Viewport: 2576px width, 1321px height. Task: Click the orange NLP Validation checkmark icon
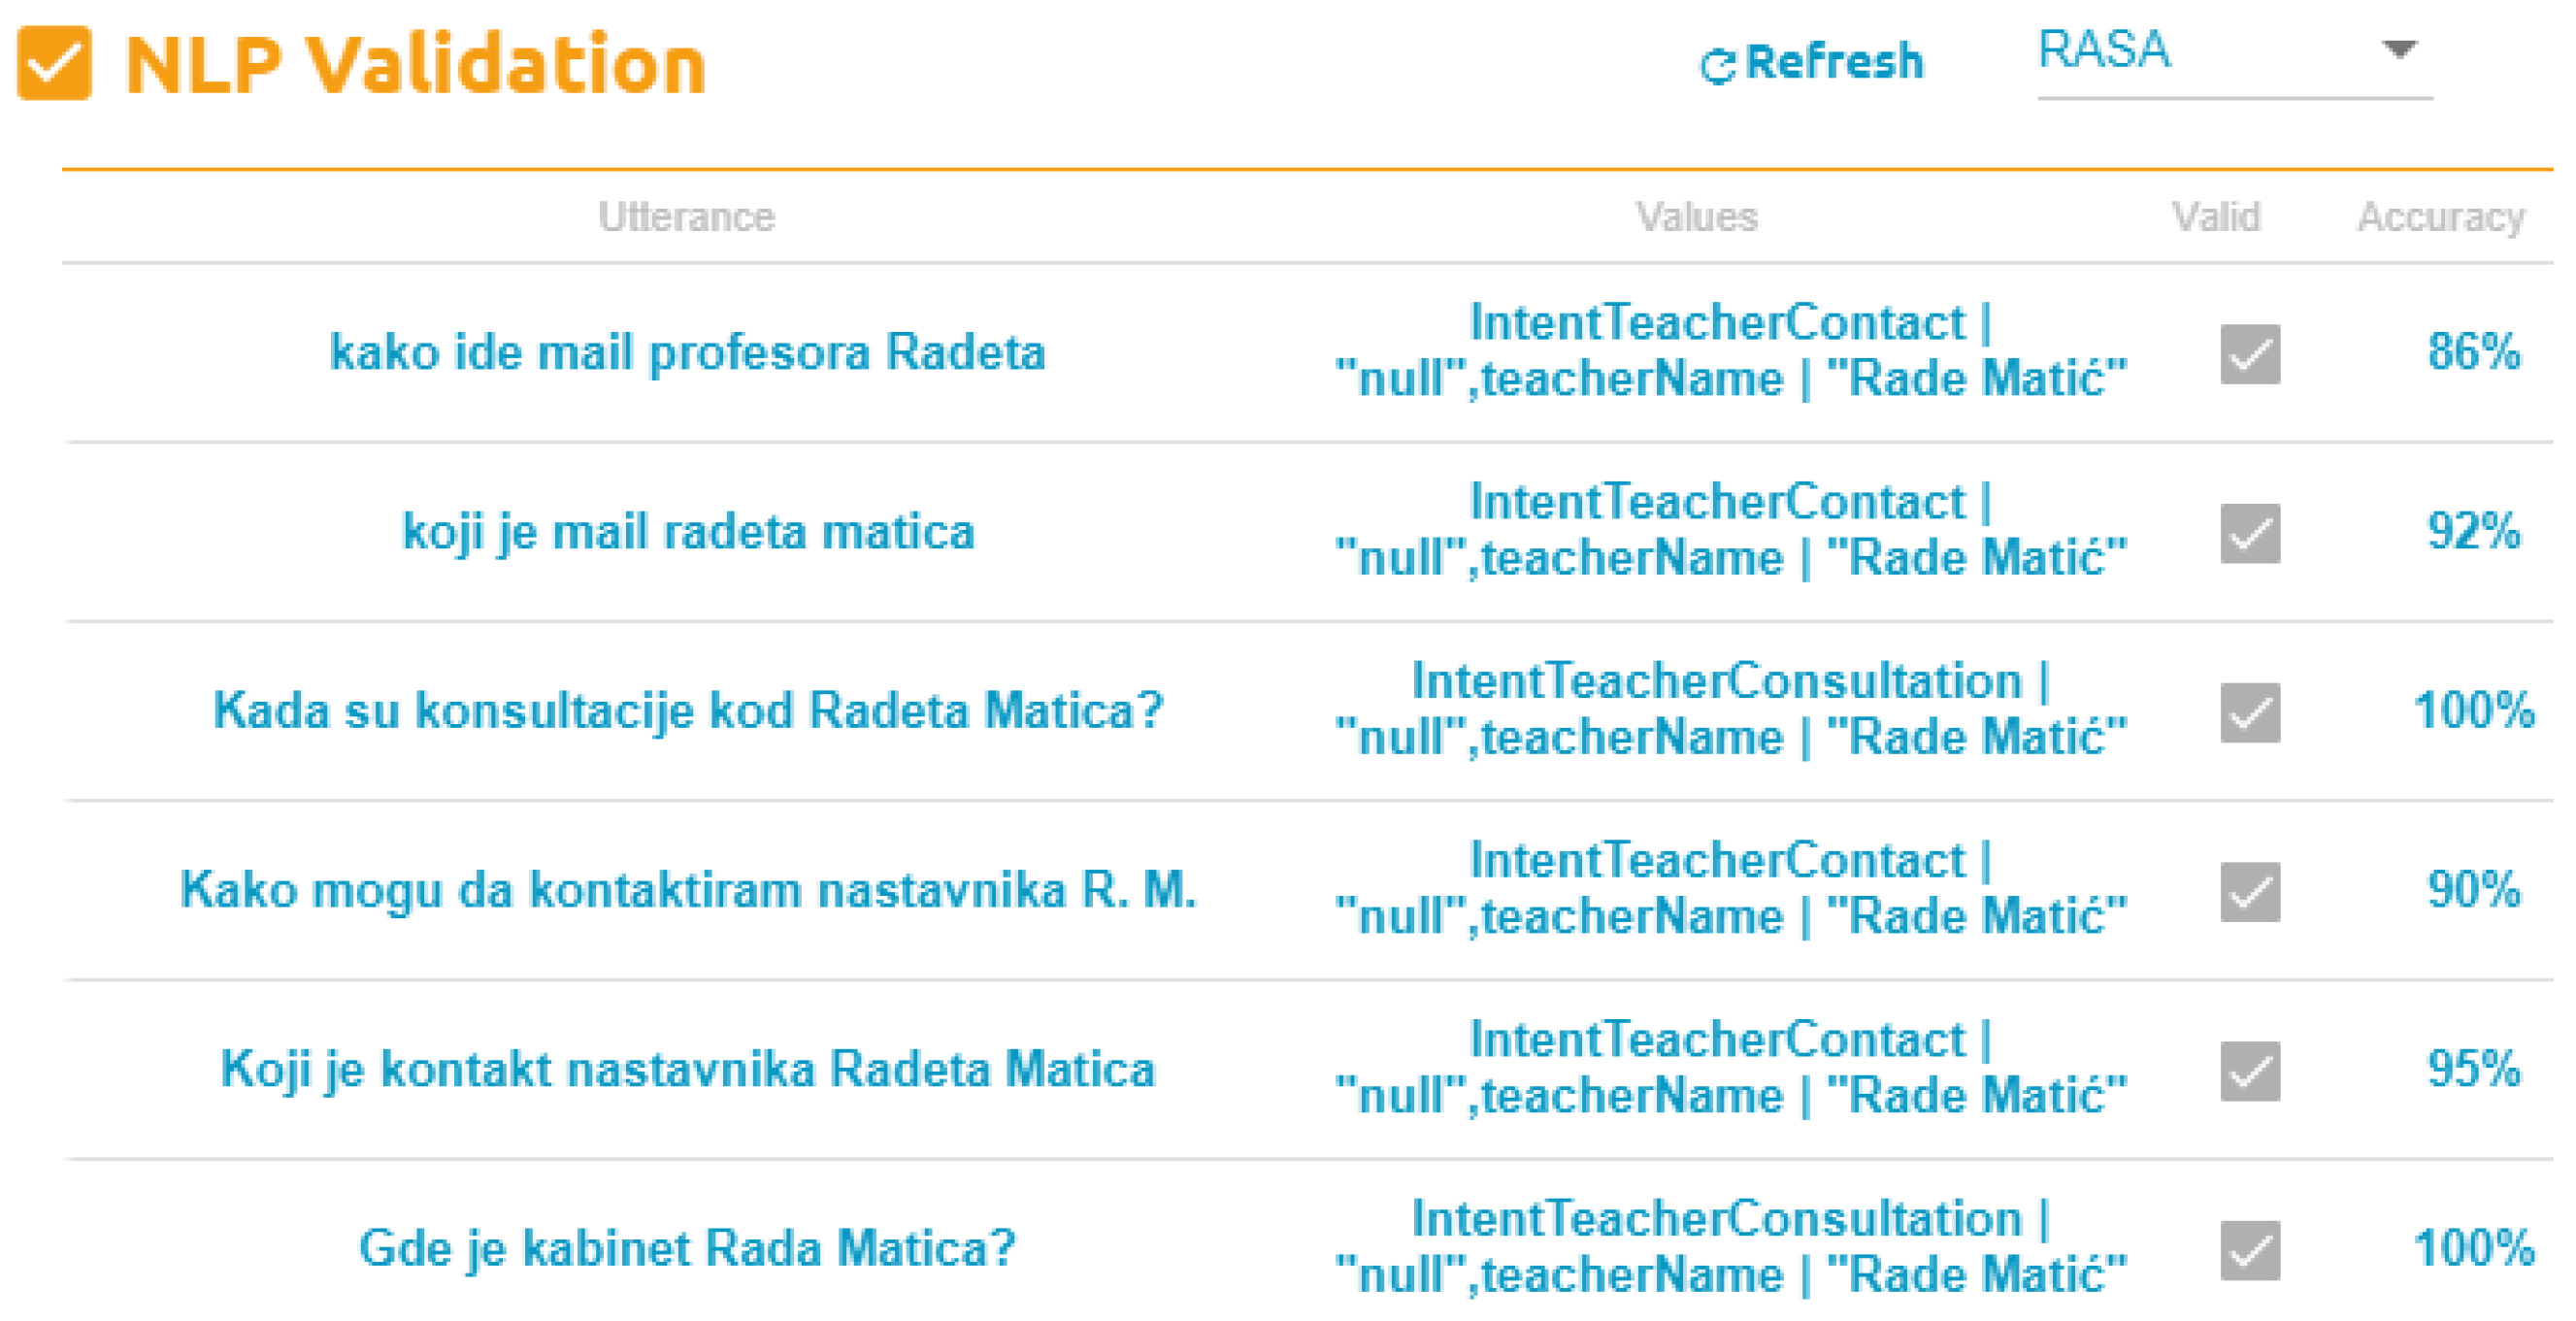(x=54, y=64)
